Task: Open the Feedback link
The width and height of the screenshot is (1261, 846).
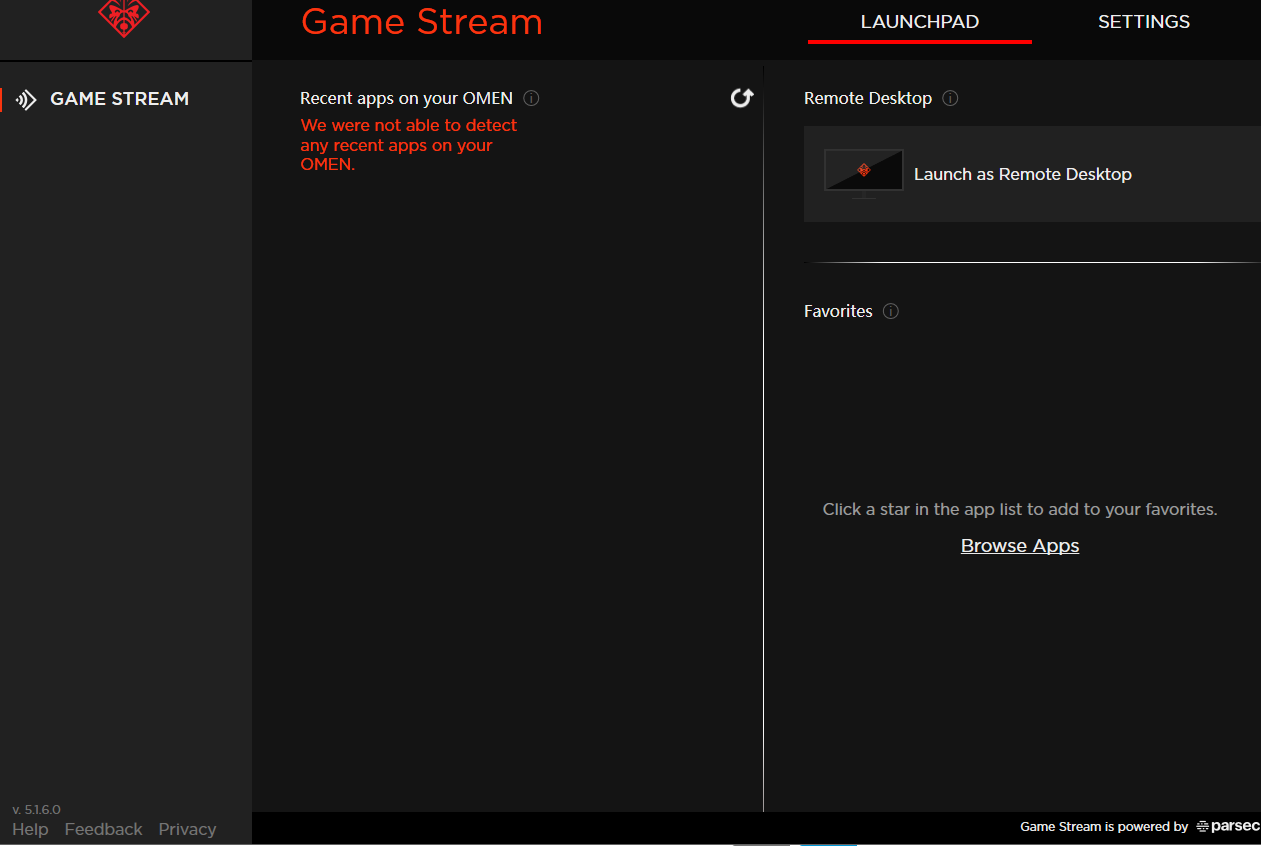Action: click(104, 829)
